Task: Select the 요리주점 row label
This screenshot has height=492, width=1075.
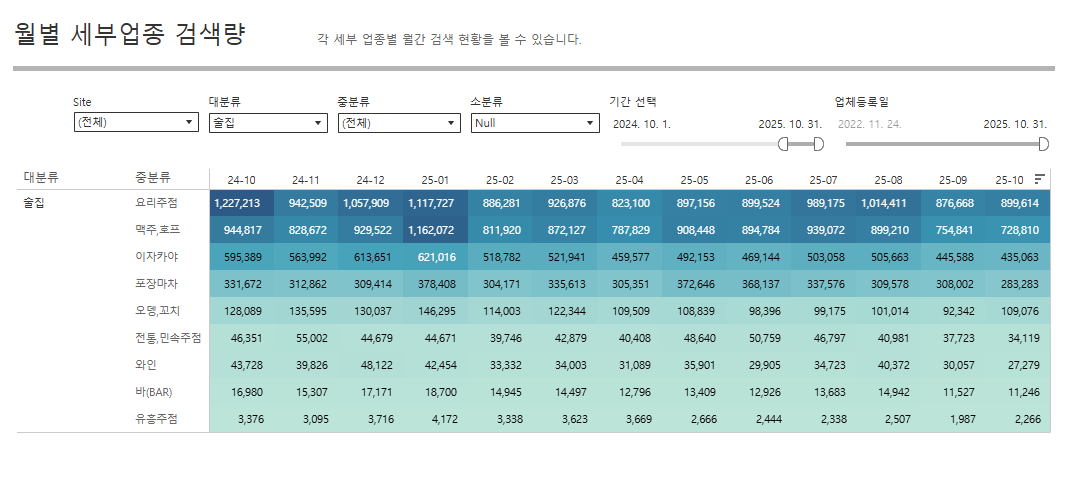Action: (x=157, y=203)
